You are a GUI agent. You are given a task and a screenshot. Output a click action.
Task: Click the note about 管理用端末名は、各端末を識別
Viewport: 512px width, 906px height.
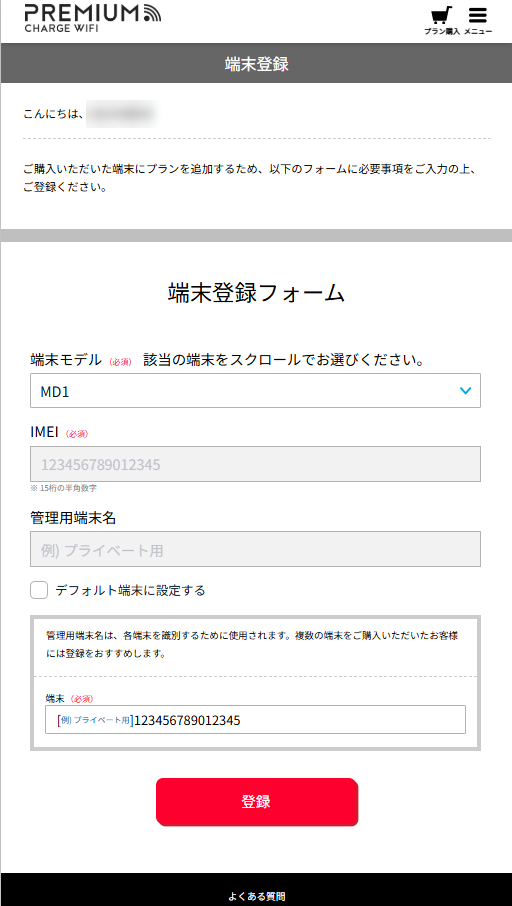tap(252, 645)
